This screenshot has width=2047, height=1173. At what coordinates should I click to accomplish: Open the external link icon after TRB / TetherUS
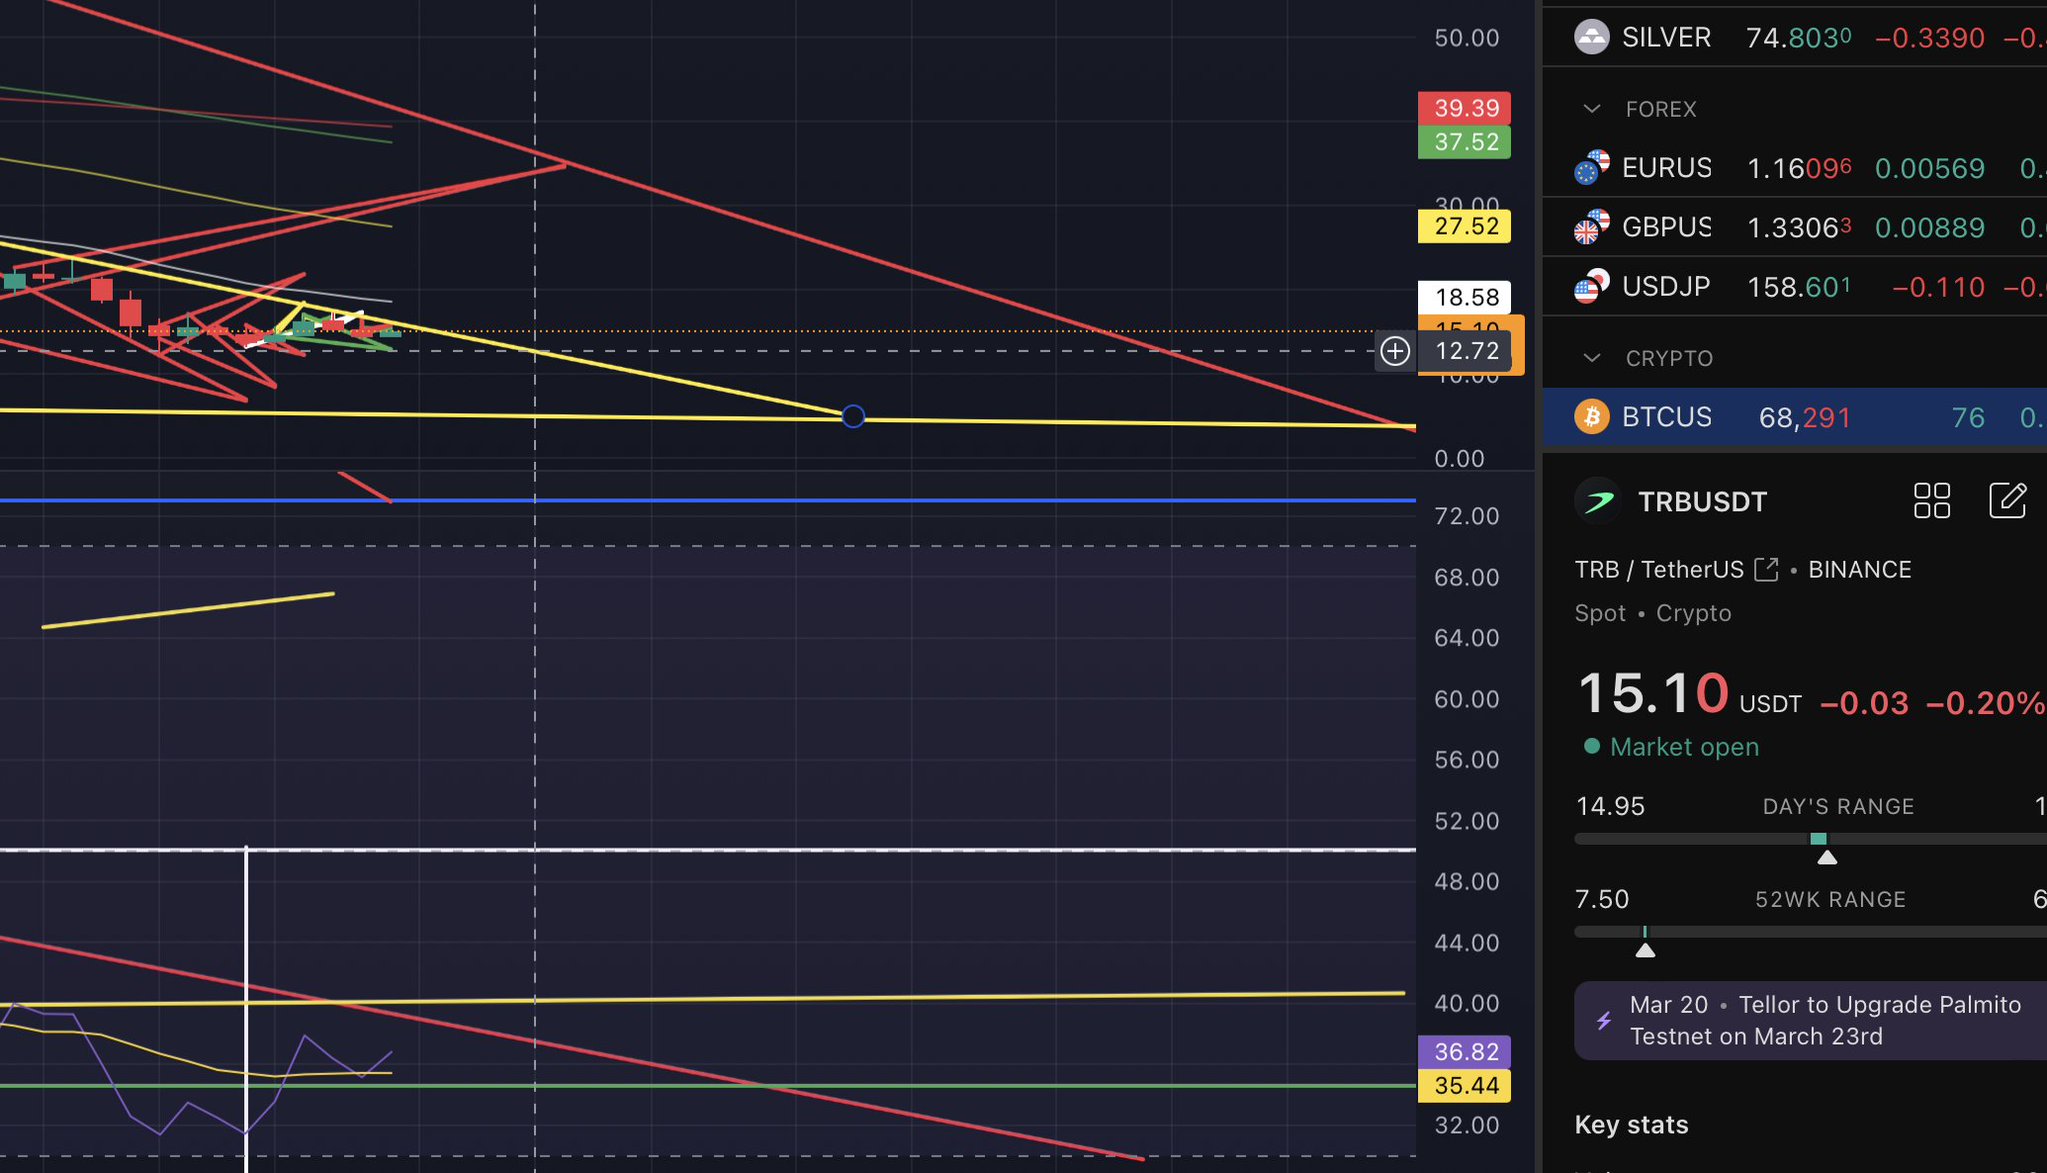coord(1767,570)
